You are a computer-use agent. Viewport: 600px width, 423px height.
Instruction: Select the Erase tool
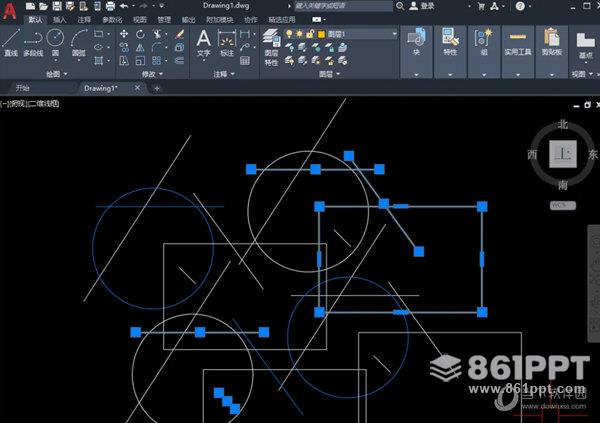point(179,34)
